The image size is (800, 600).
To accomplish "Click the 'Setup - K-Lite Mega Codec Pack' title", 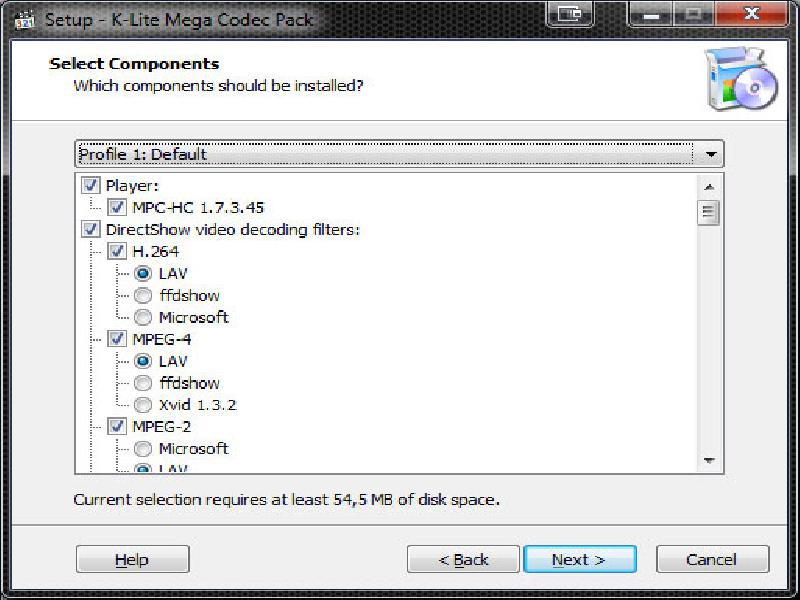I will pyautogui.click(x=179, y=20).
